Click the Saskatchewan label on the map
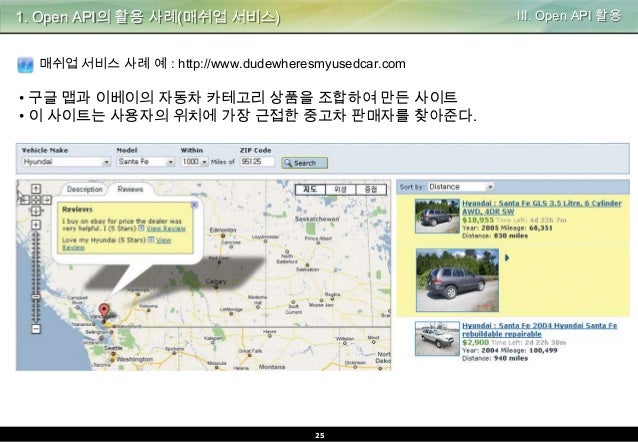 tap(317, 219)
